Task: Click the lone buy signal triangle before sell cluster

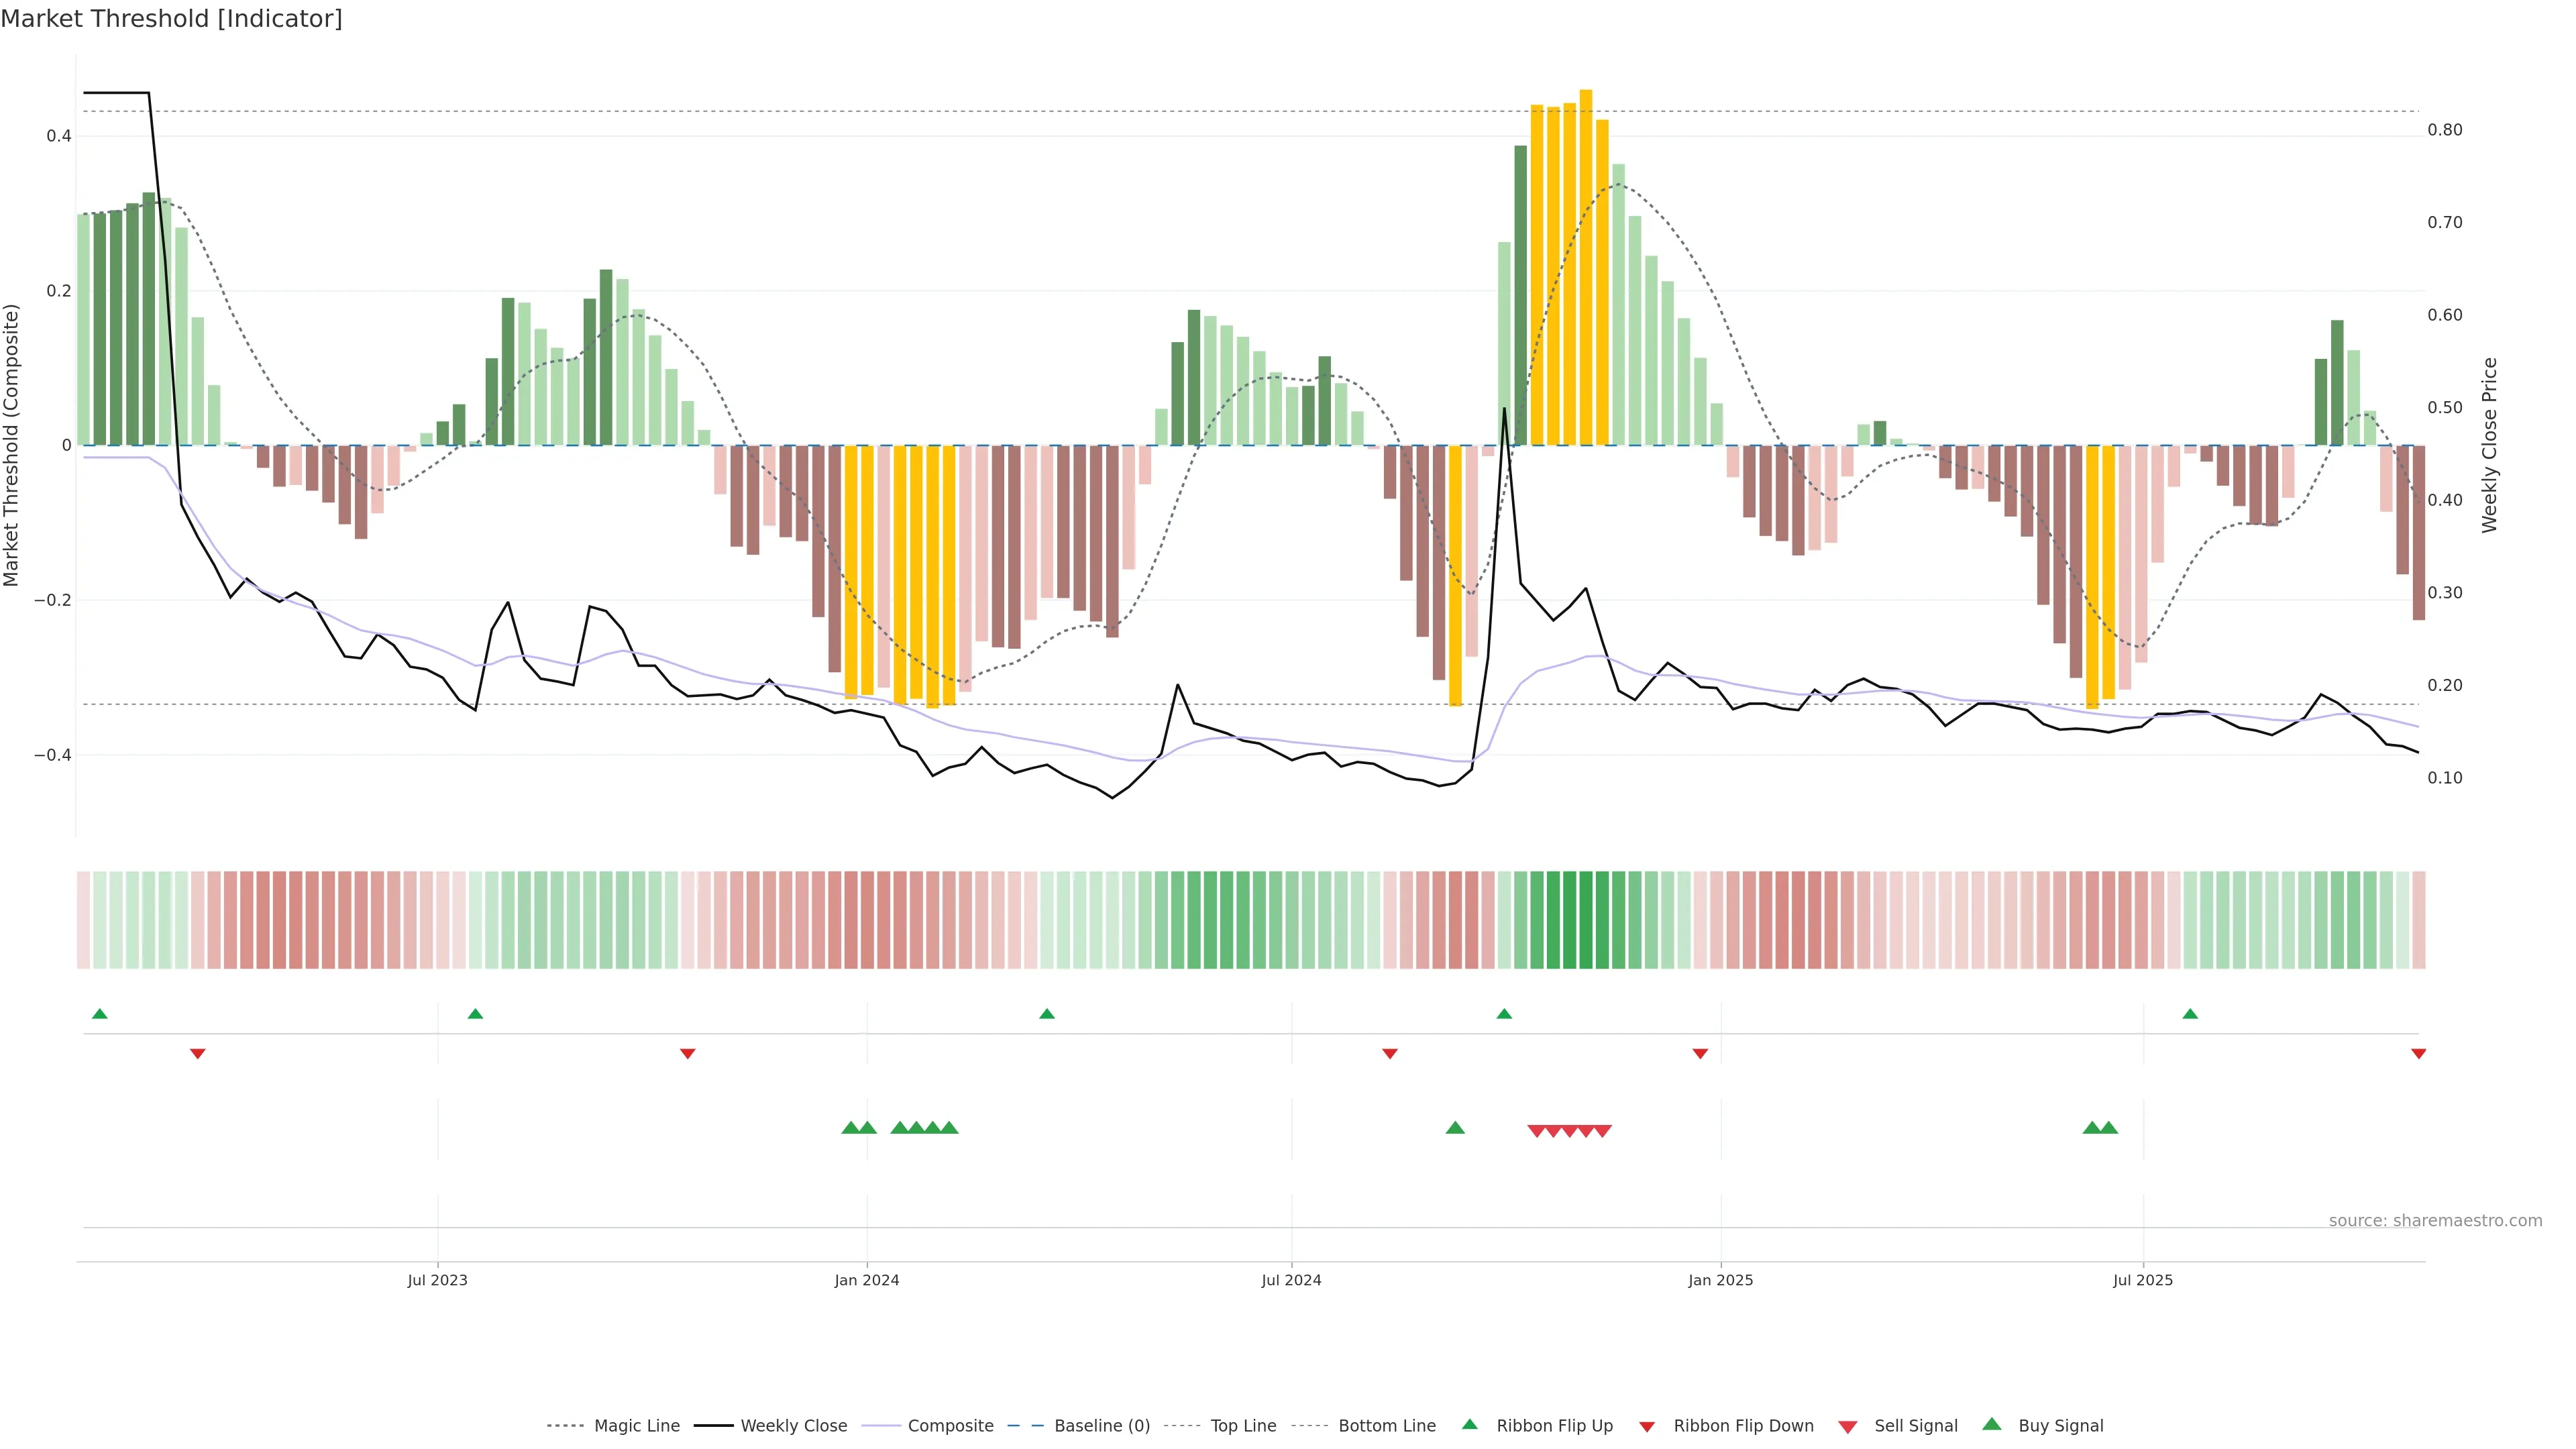Action: click(x=1455, y=1128)
